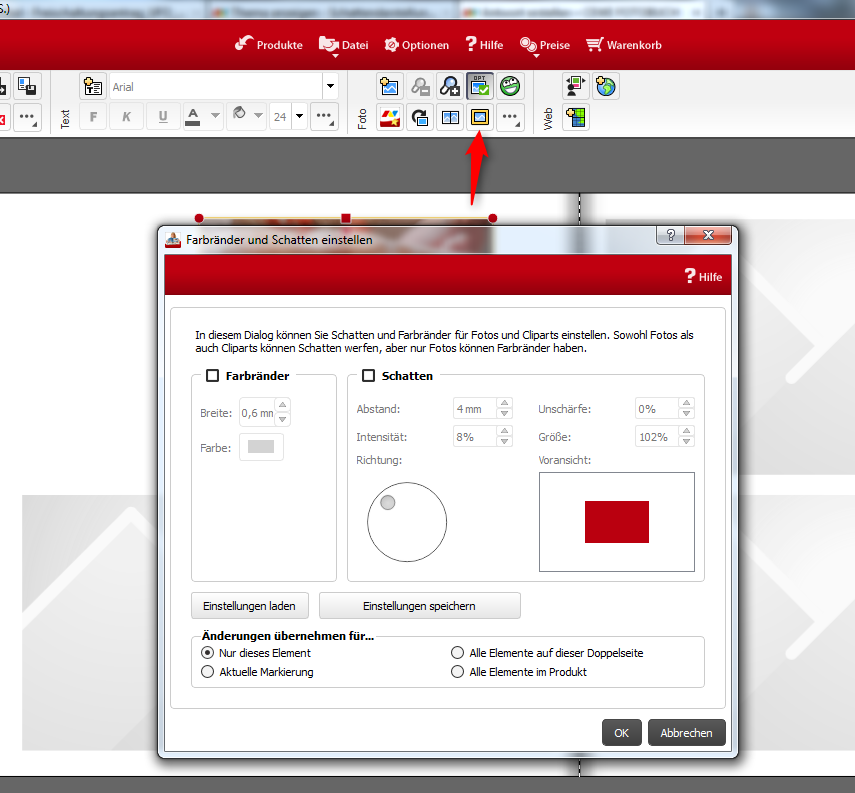Click the Farbe color swatch
Image resolution: width=855 pixels, height=793 pixels.
pyautogui.click(x=260, y=448)
